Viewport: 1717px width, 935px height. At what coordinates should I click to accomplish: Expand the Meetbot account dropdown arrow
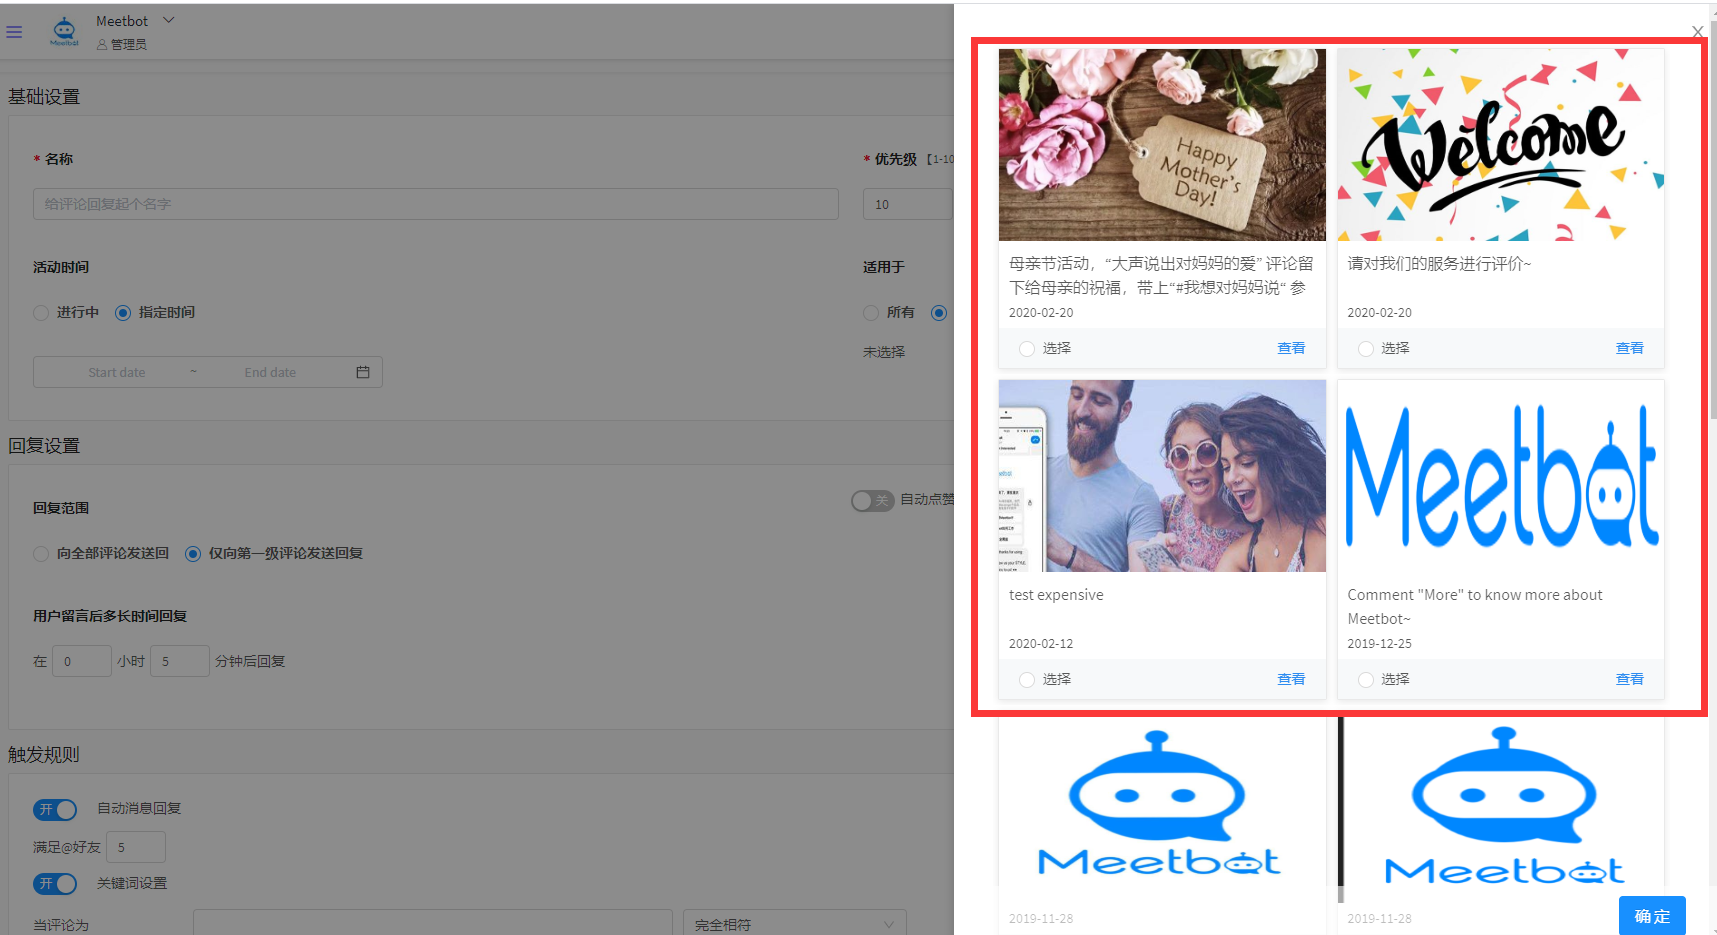point(168,20)
